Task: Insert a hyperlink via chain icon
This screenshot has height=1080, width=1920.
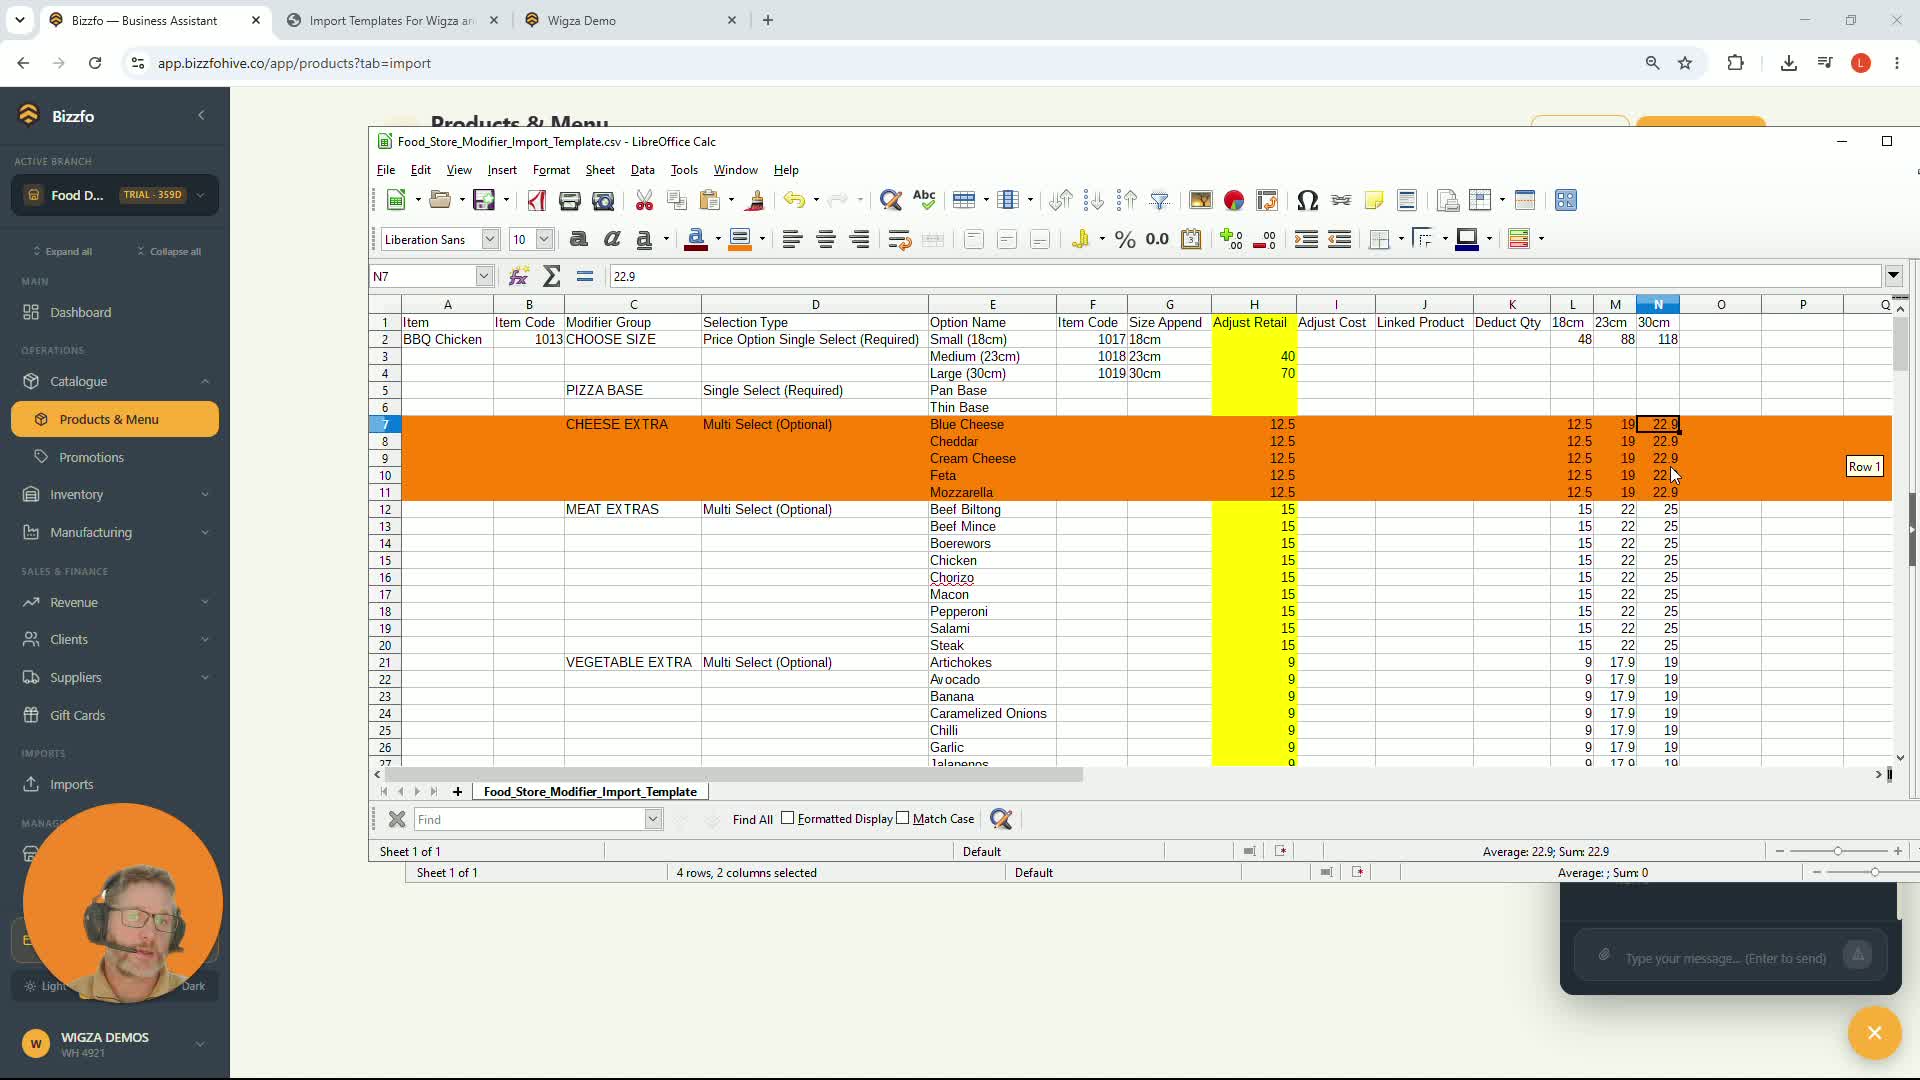Action: 1341,201
